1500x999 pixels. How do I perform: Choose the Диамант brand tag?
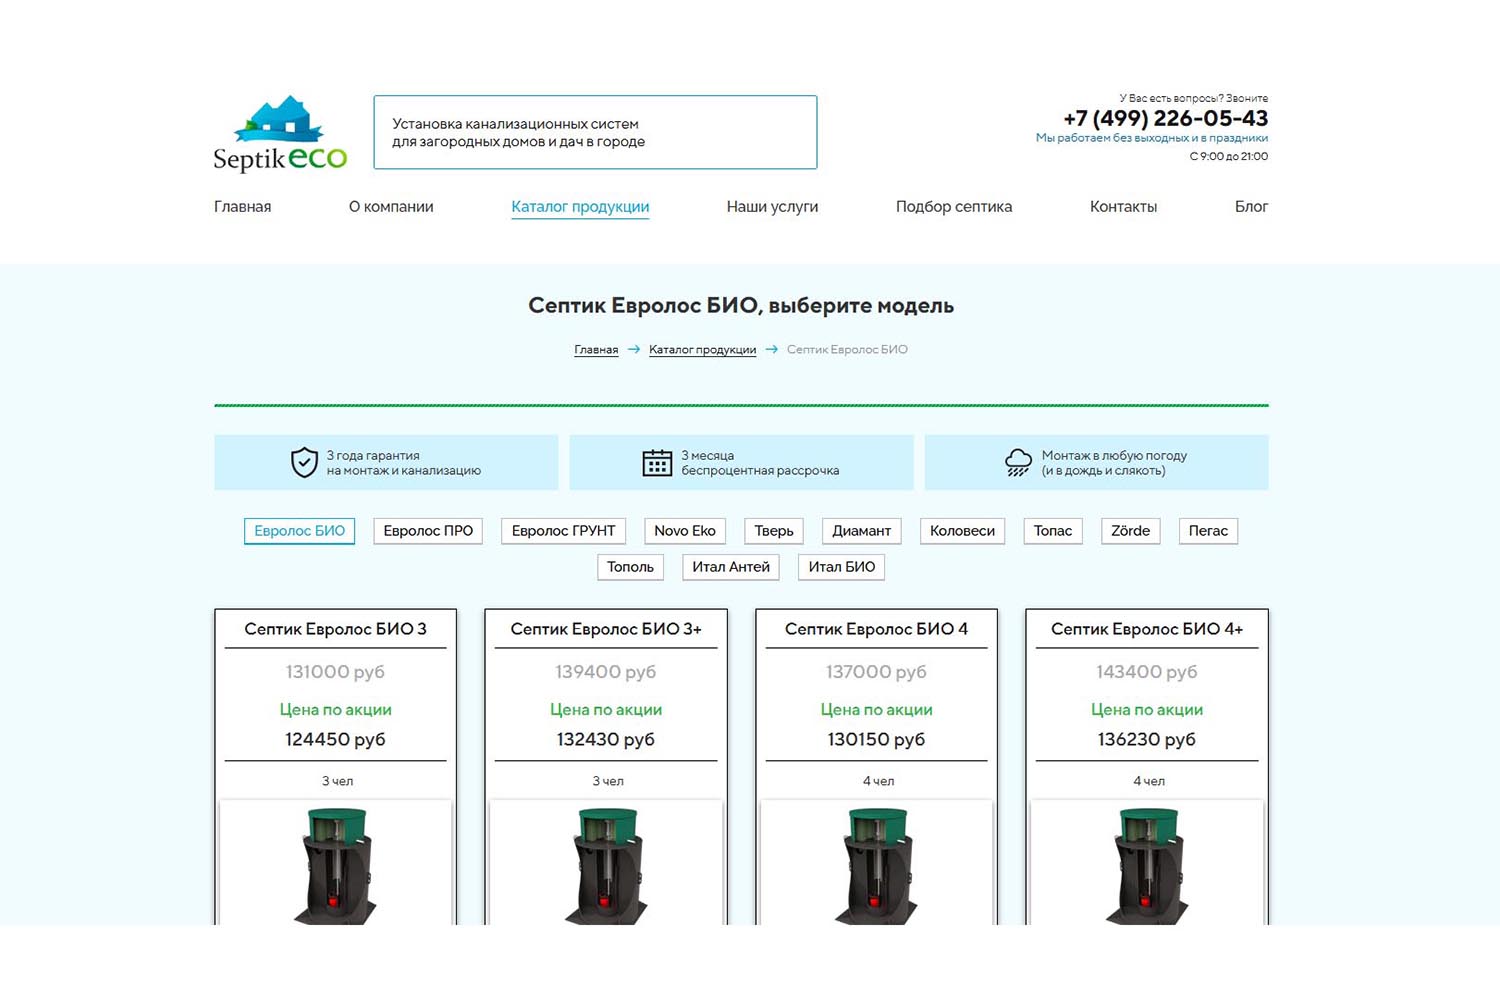click(x=861, y=531)
